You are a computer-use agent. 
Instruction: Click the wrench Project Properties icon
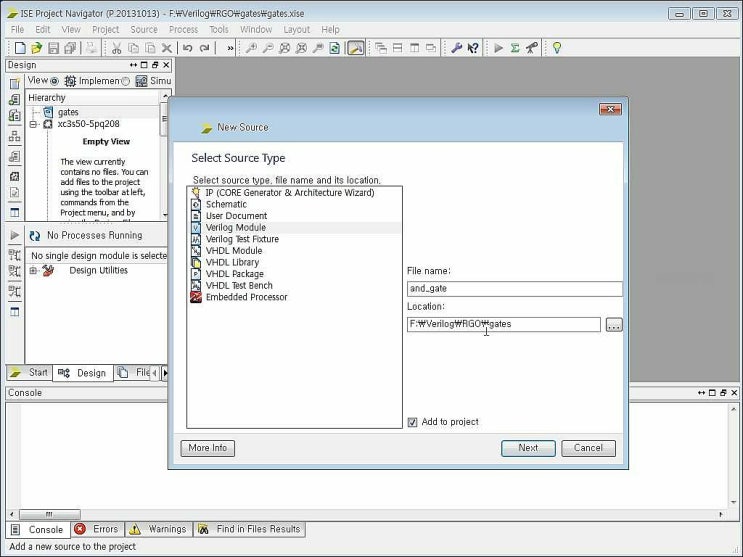[x=456, y=48]
